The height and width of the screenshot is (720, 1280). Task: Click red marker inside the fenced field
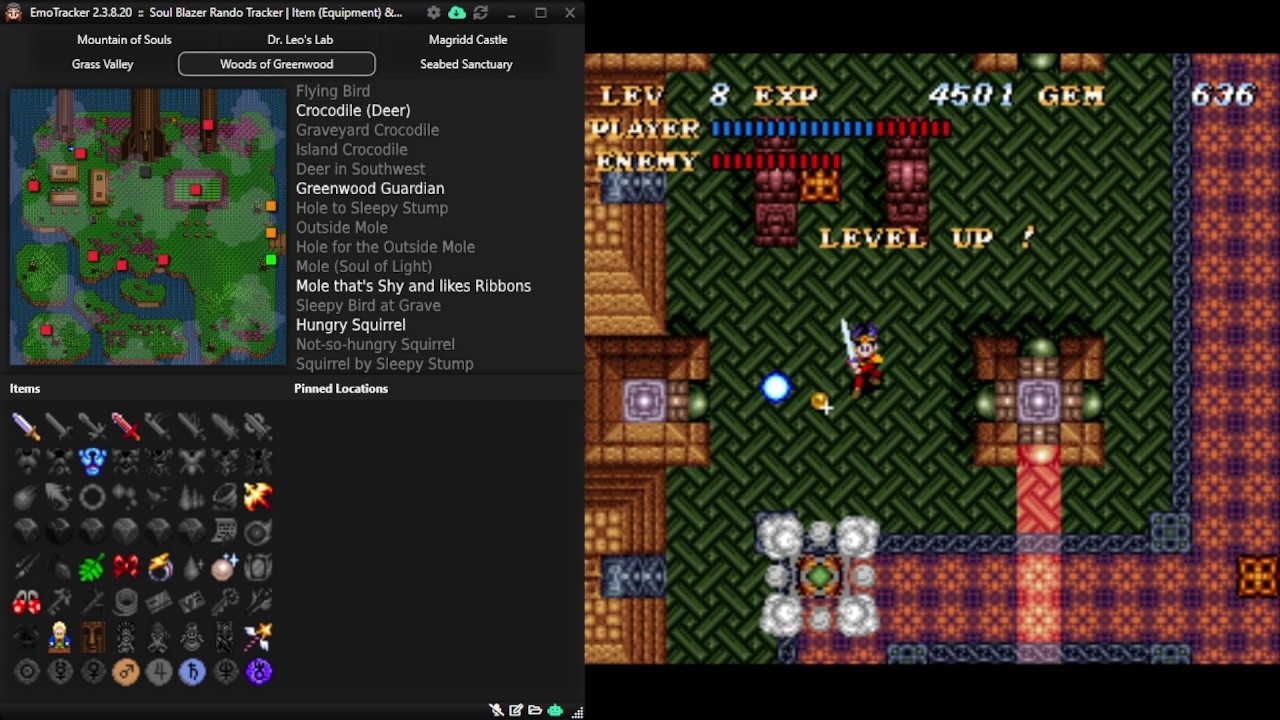(195, 189)
